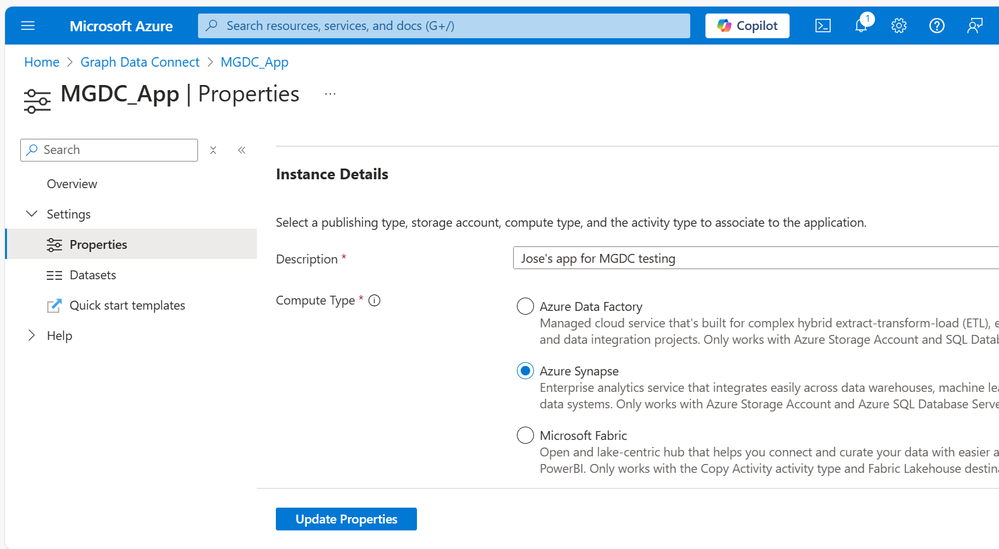Click the expand/collapse all menu icon
Image resolution: width=999 pixels, height=549 pixels.
[x=213, y=150]
